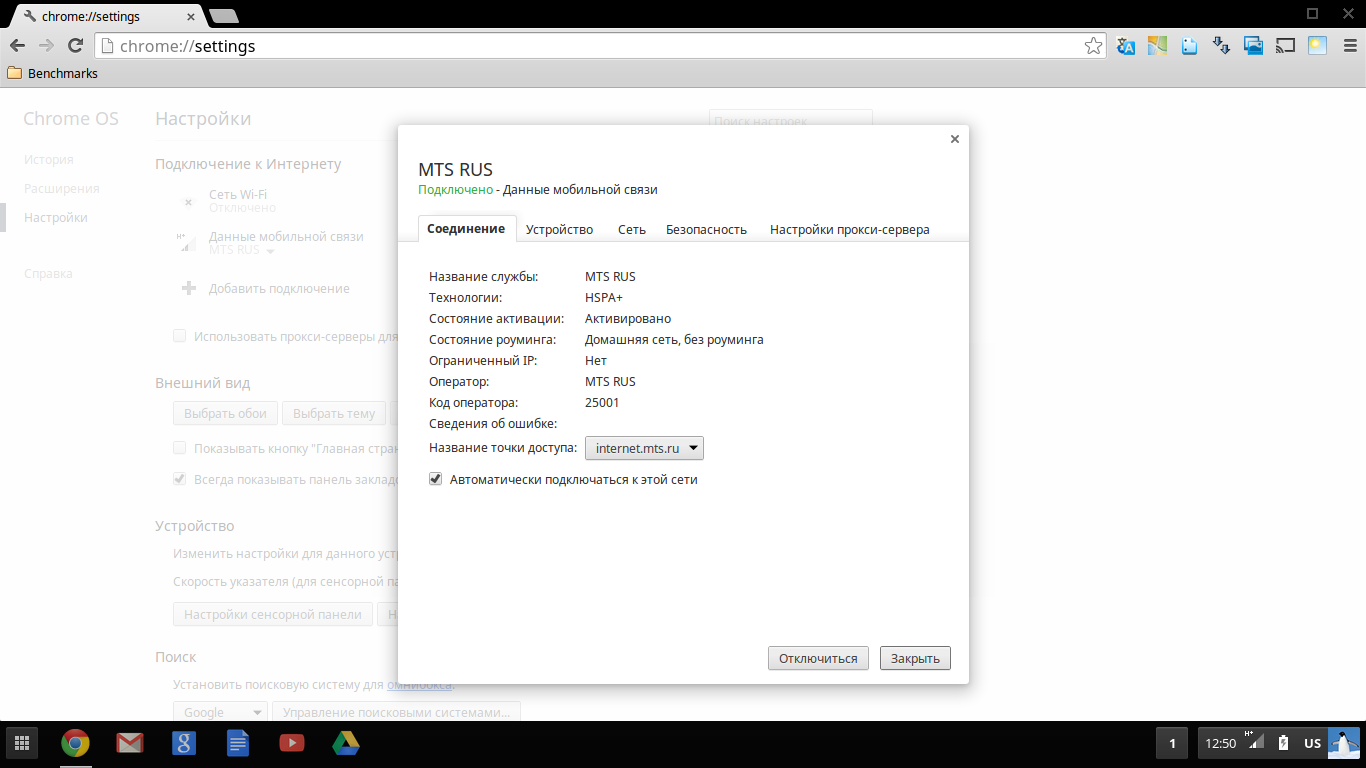The image size is (1366, 768).
Task: Click the penguin user avatar
Action: (1342, 743)
